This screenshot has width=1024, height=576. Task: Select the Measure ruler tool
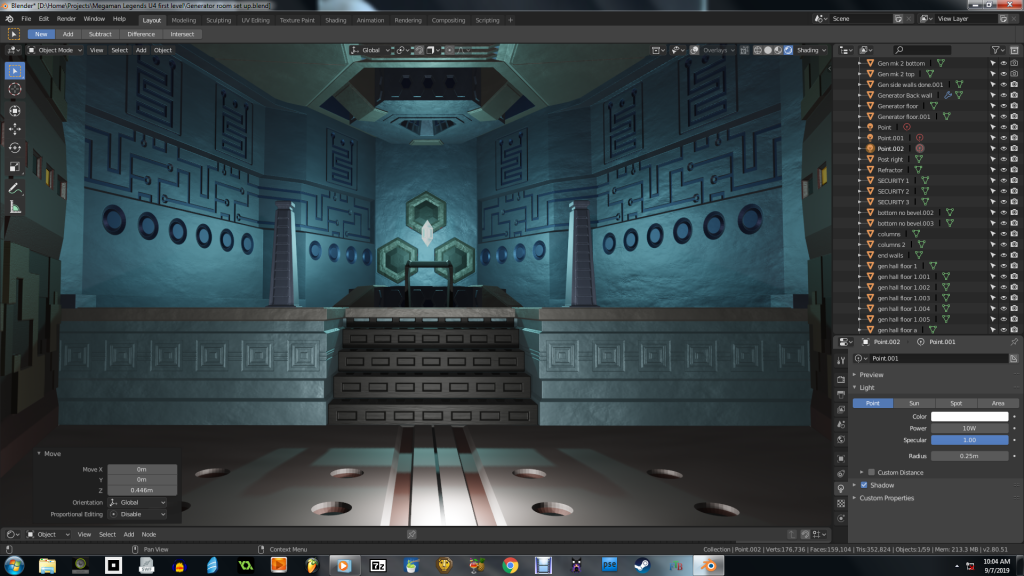tap(14, 208)
